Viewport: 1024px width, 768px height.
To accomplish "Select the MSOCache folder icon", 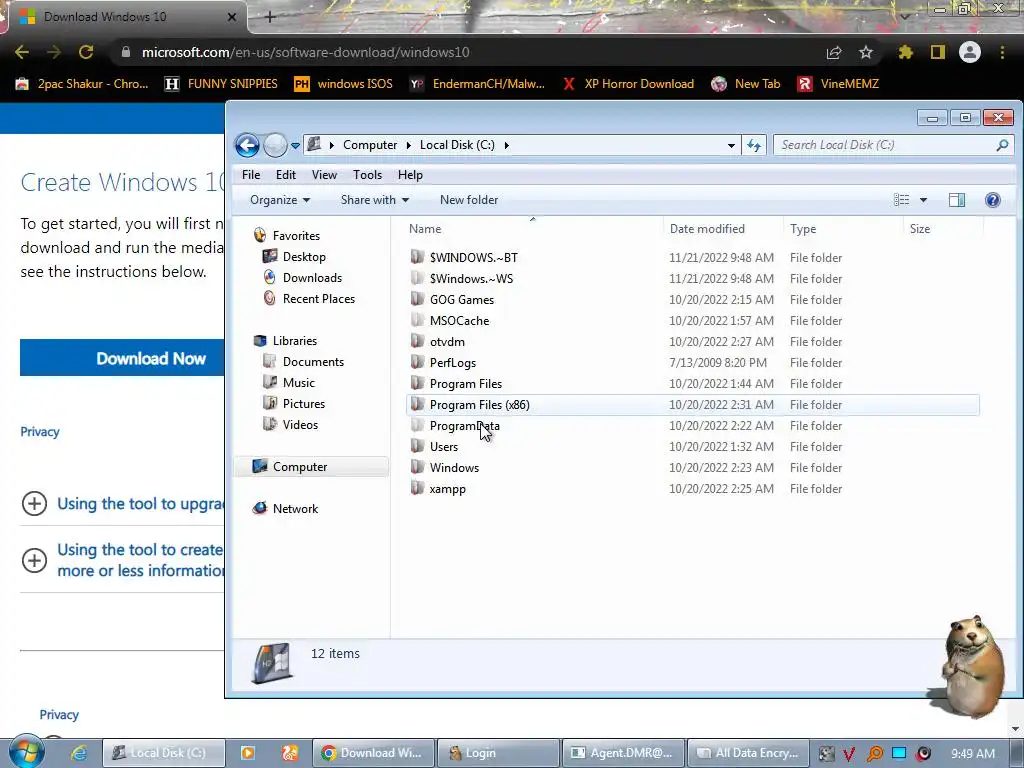I will point(417,320).
